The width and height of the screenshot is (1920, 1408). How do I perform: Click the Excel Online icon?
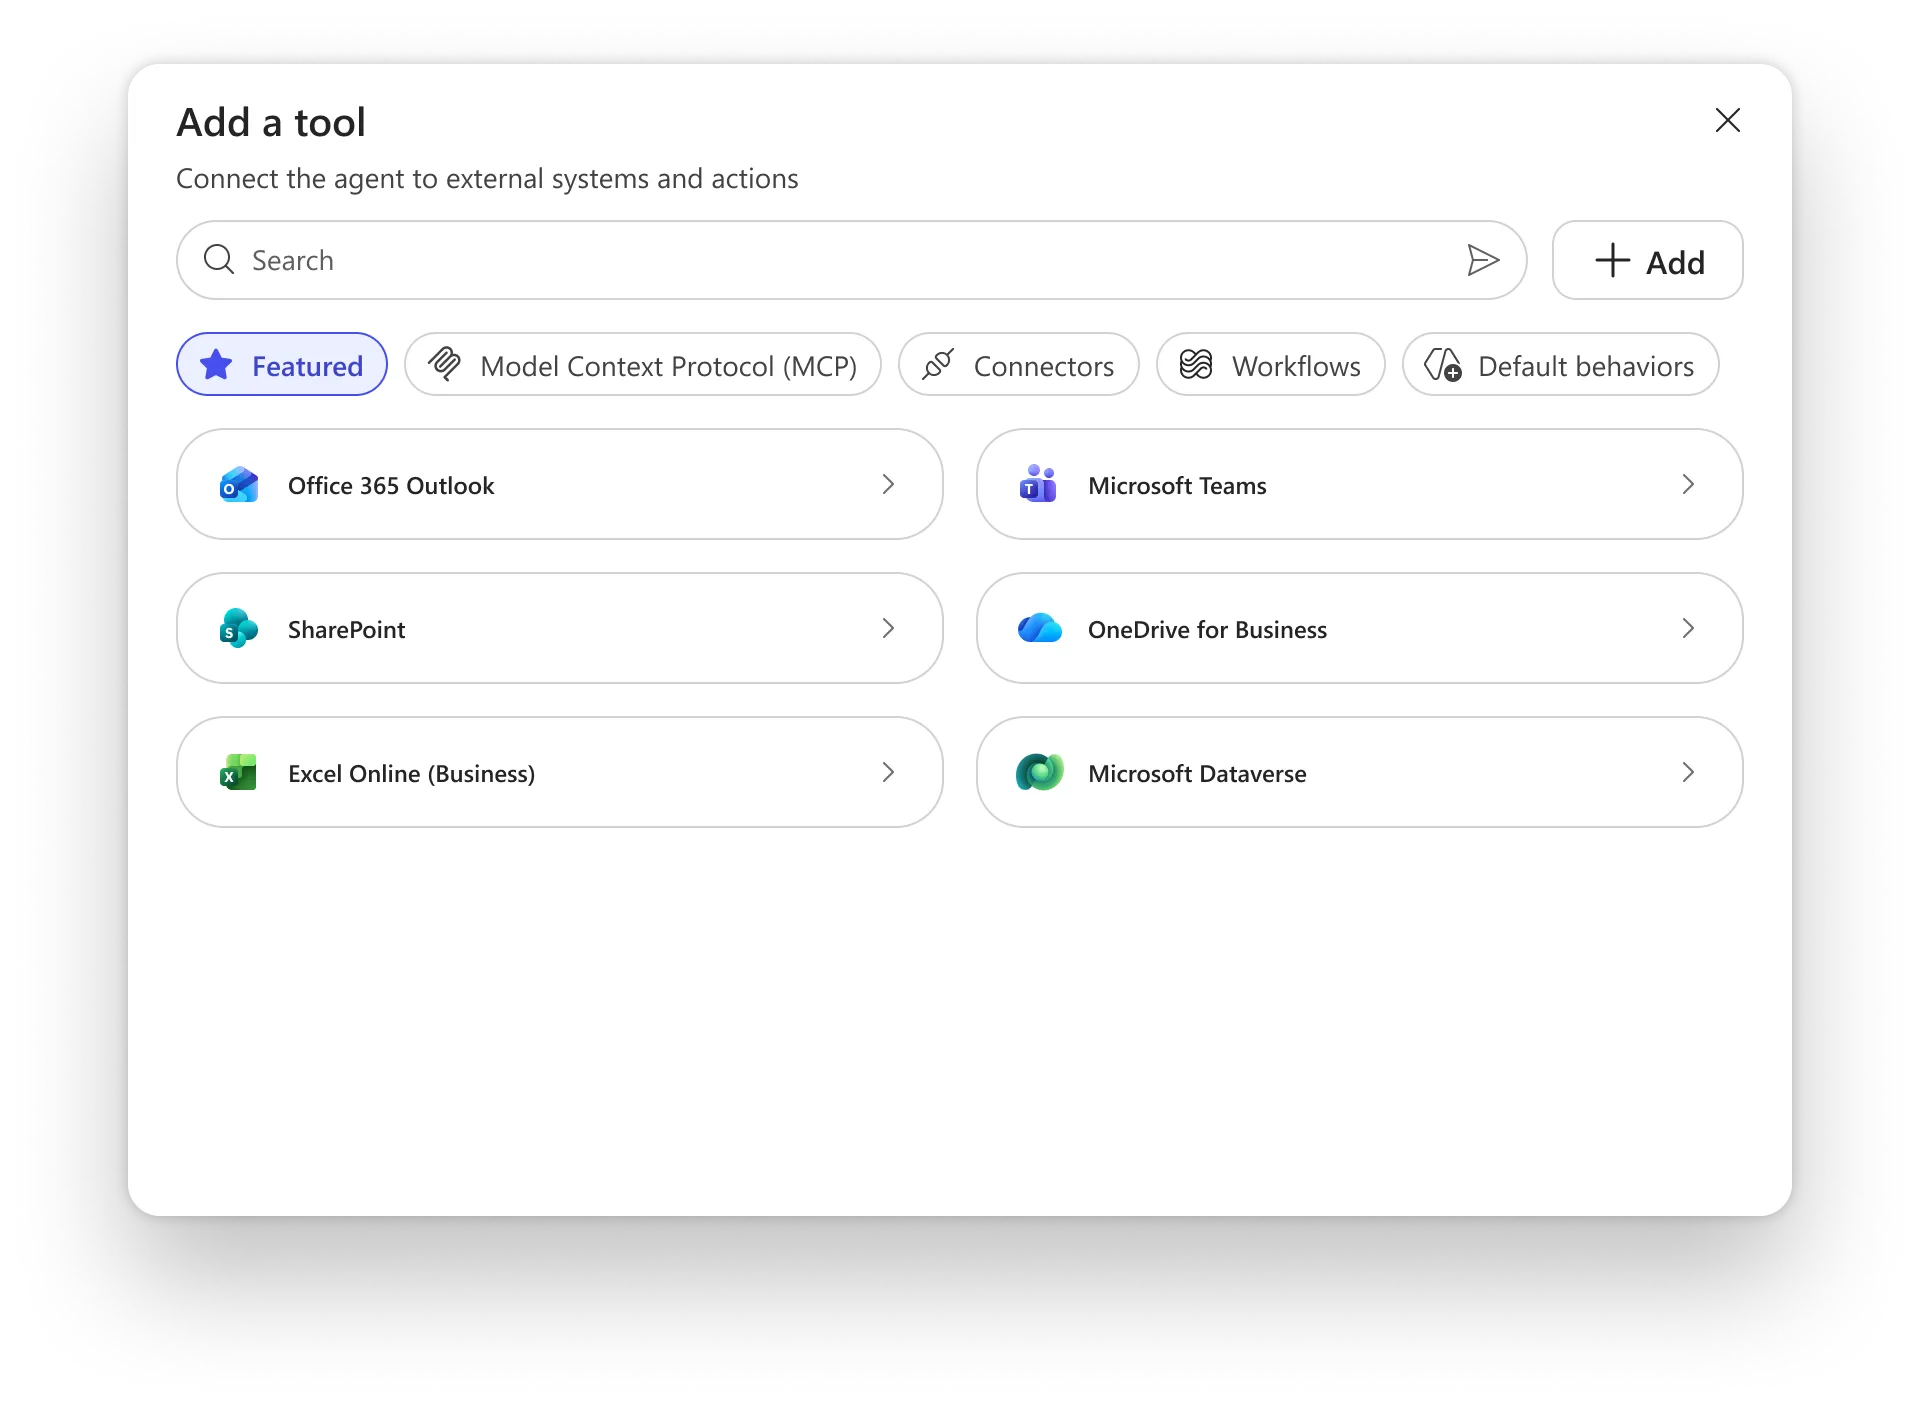point(239,773)
